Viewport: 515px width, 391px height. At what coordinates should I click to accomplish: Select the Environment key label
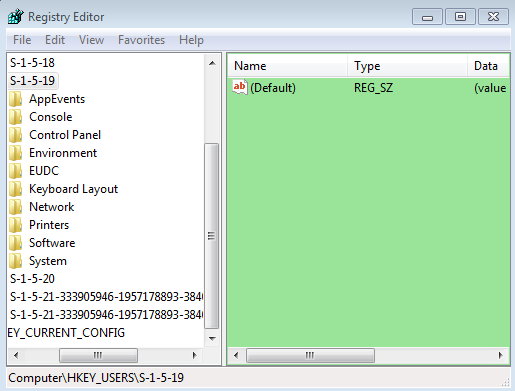[63, 153]
